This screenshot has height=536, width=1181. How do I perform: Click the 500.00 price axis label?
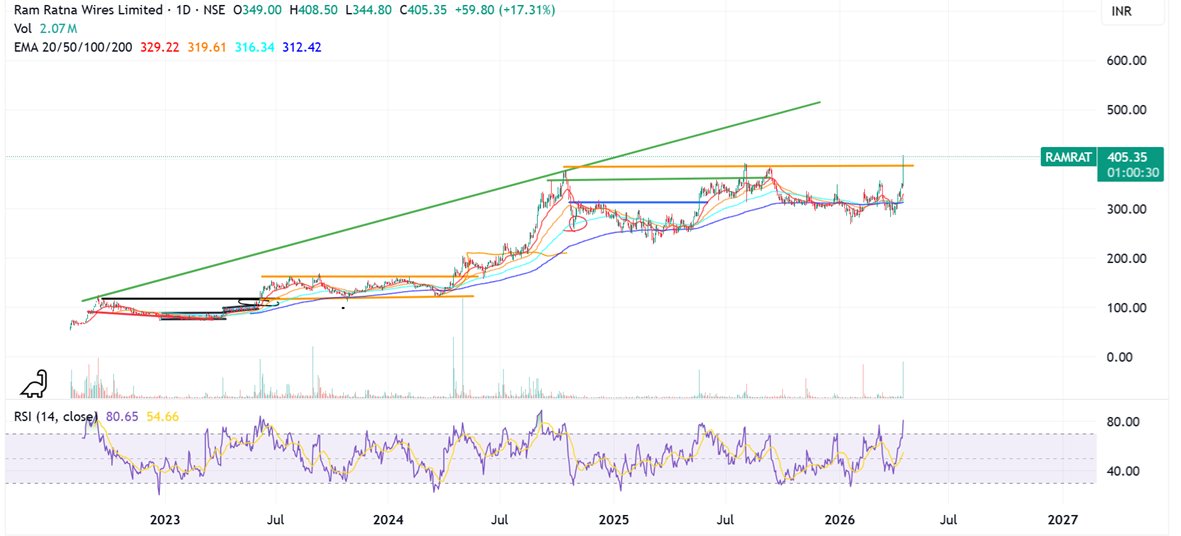(x=1127, y=110)
